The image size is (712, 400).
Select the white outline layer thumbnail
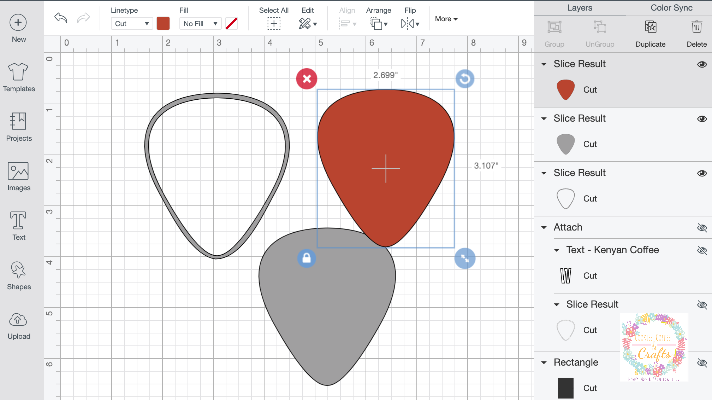[x=566, y=199]
